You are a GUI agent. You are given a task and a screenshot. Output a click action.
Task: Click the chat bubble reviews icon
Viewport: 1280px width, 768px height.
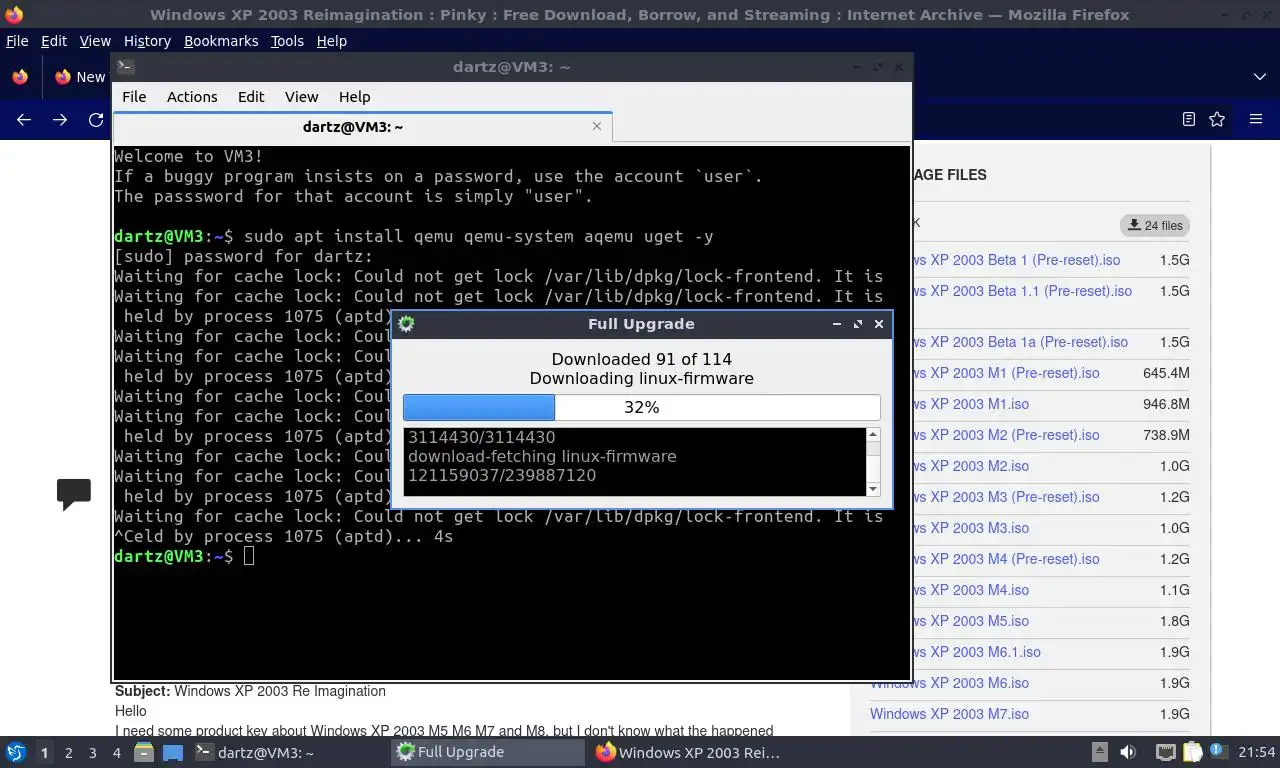[74, 494]
